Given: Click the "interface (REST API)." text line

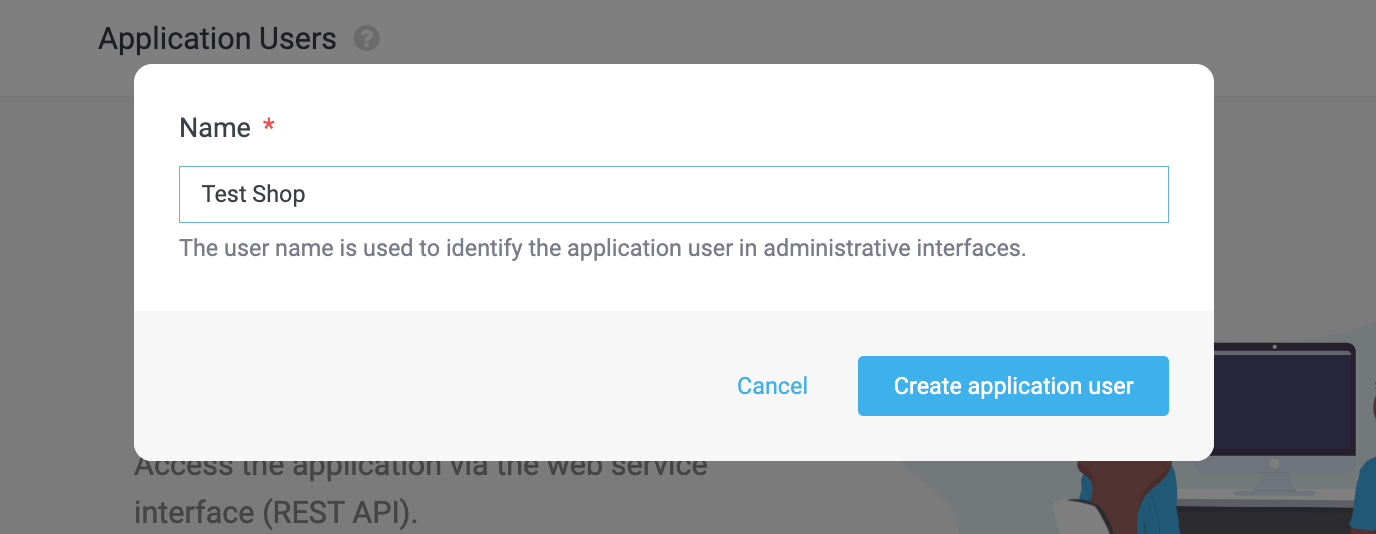Looking at the screenshot, I should tap(275, 512).
